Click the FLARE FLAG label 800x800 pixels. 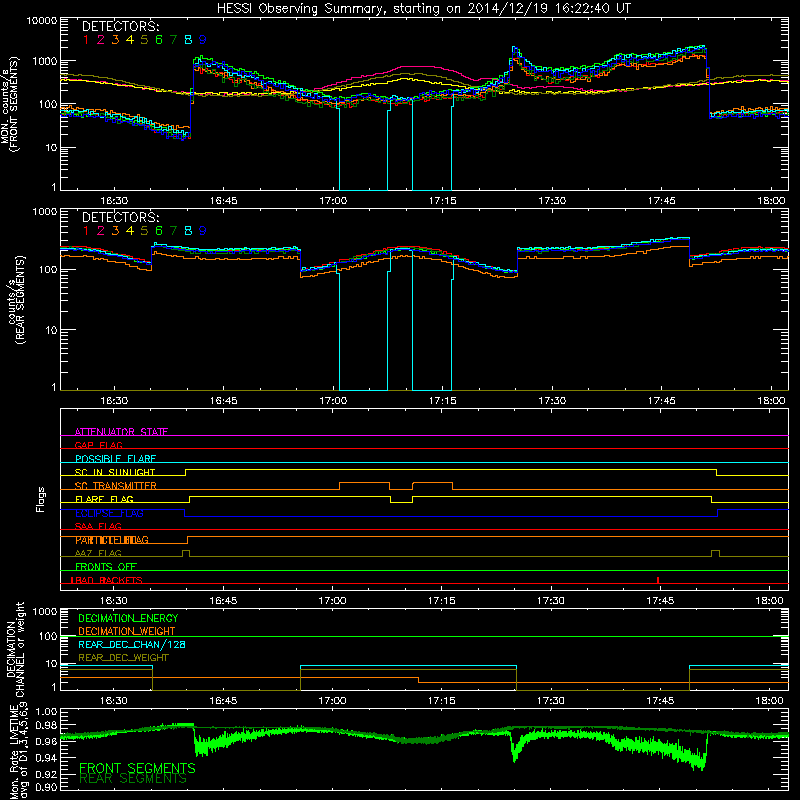104,499
